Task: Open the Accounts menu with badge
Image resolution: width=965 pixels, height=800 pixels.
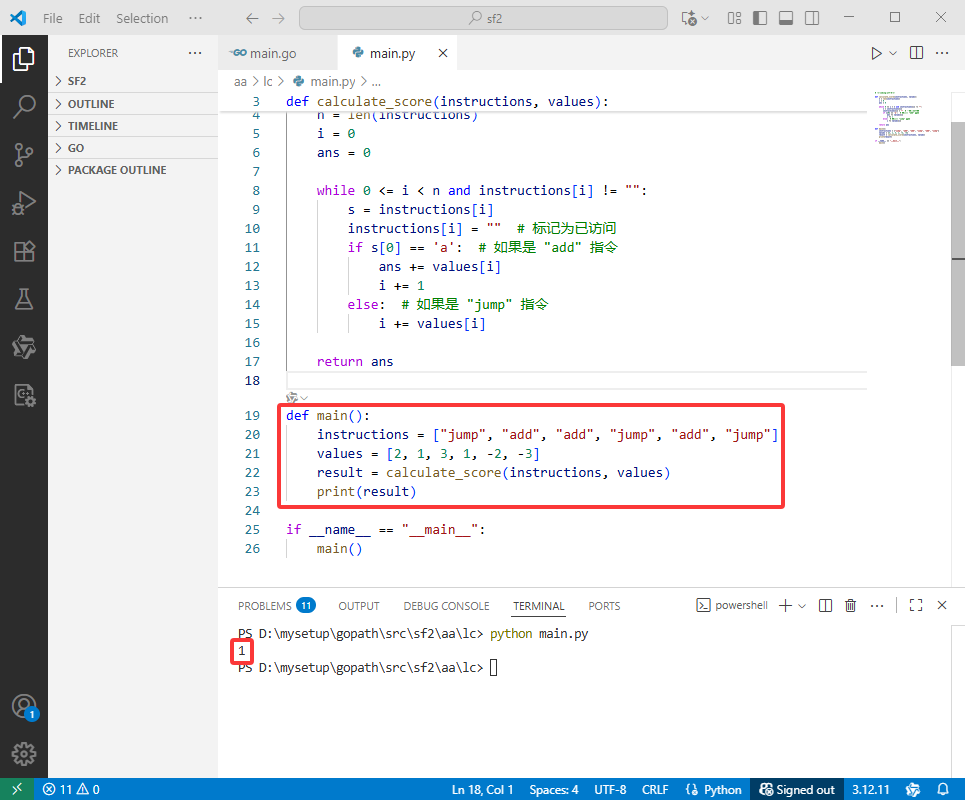Action: point(25,707)
